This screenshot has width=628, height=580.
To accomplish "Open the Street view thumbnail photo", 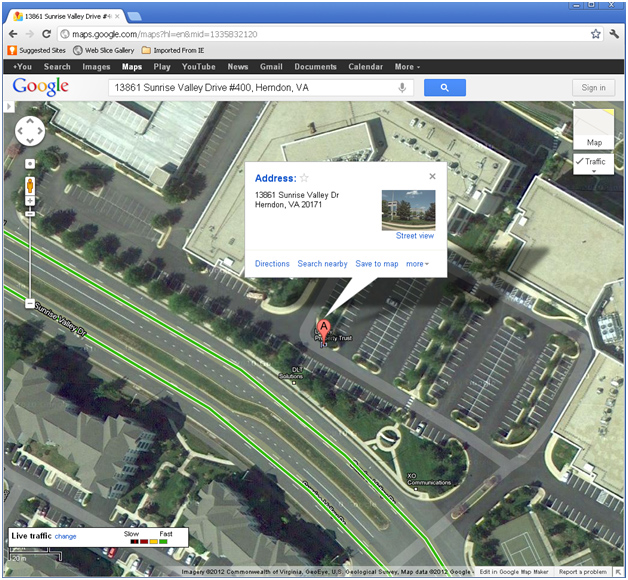I will coord(409,210).
